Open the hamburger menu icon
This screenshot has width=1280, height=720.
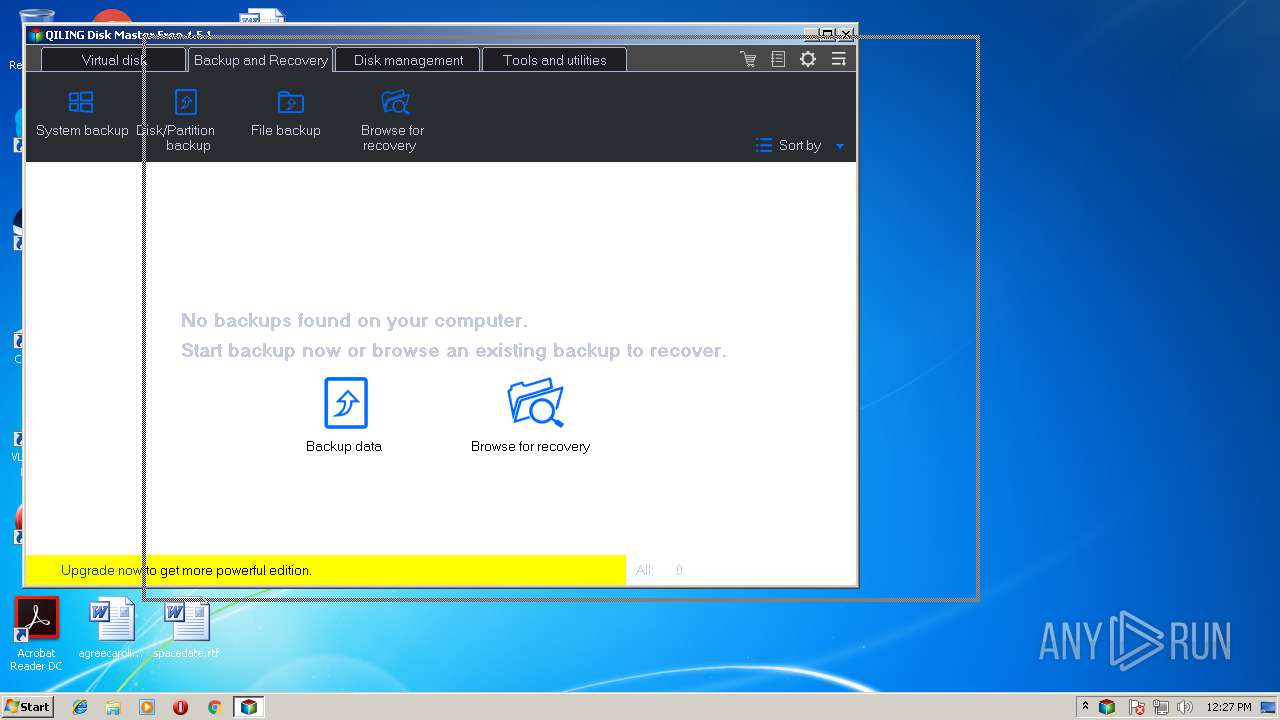[839, 59]
